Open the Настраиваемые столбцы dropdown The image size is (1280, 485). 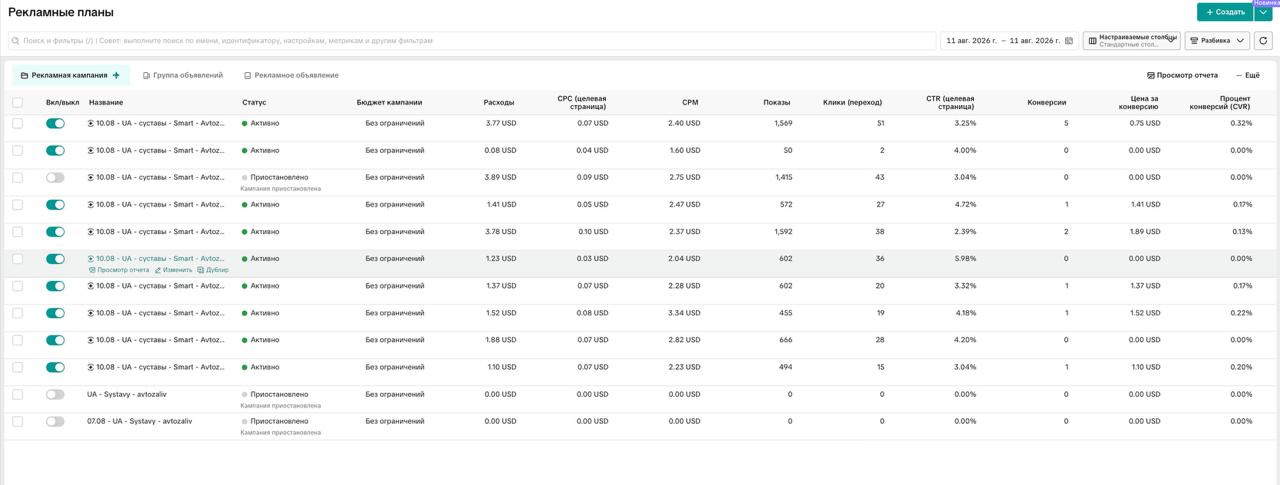coord(1131,41)
